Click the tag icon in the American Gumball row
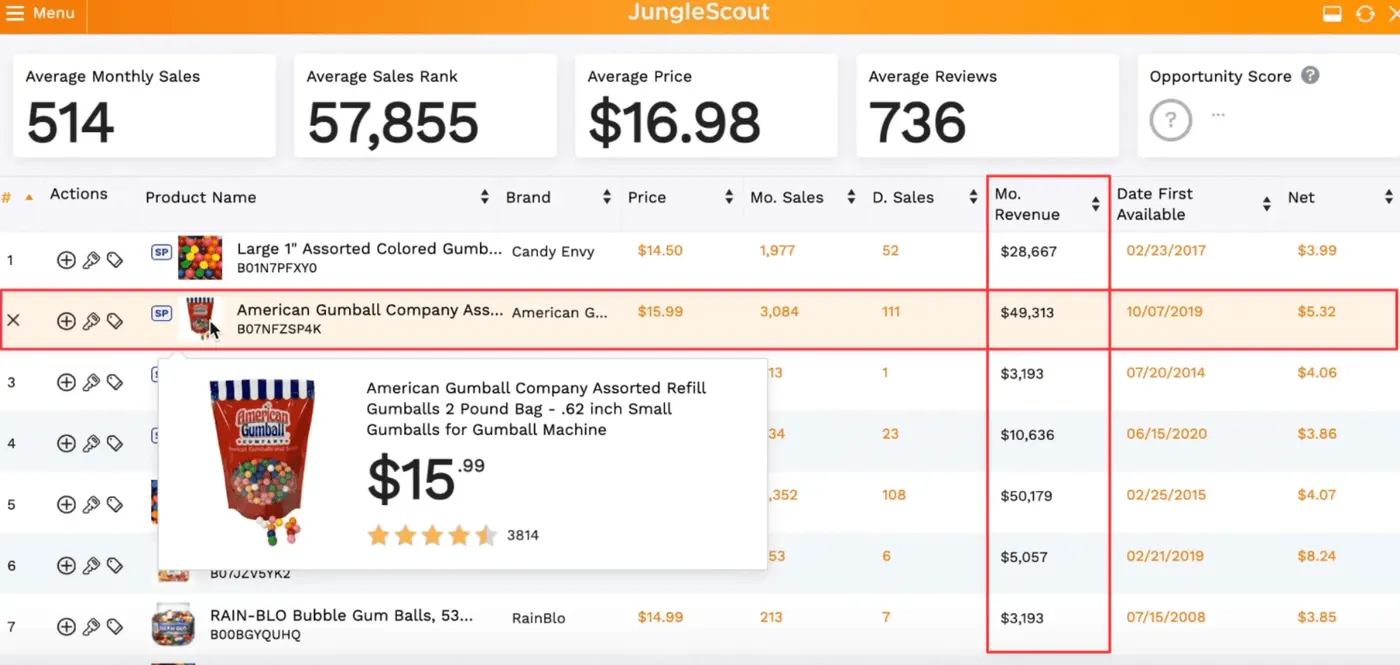 [115, 321]
